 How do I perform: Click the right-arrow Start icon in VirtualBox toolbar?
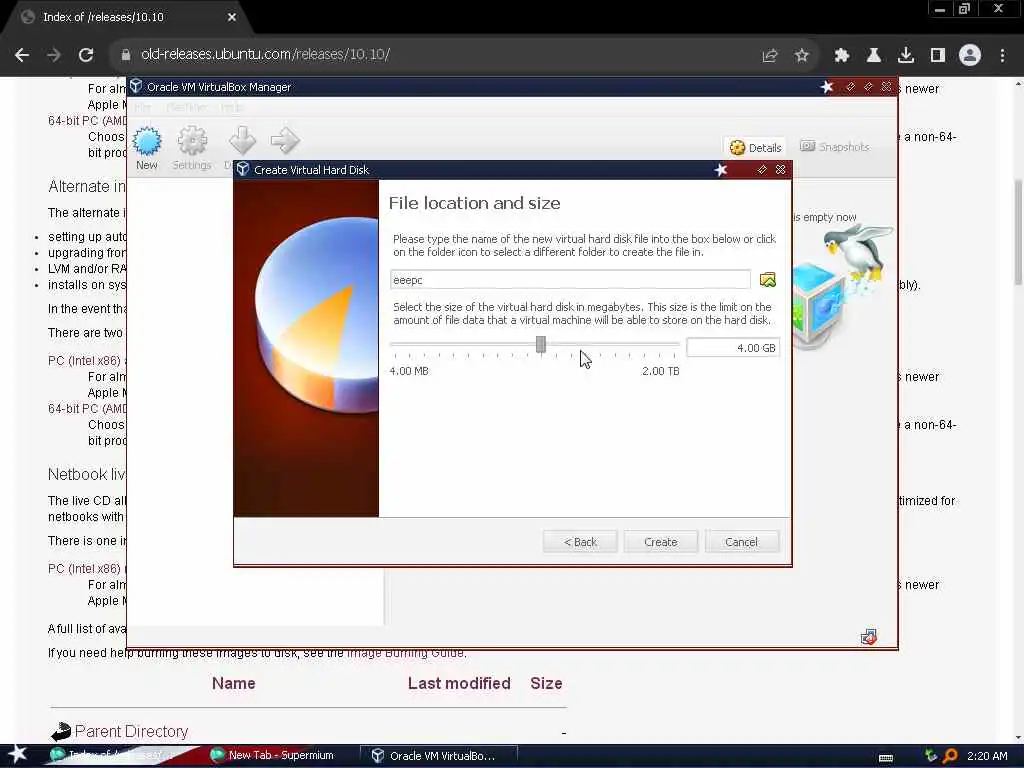285,141
